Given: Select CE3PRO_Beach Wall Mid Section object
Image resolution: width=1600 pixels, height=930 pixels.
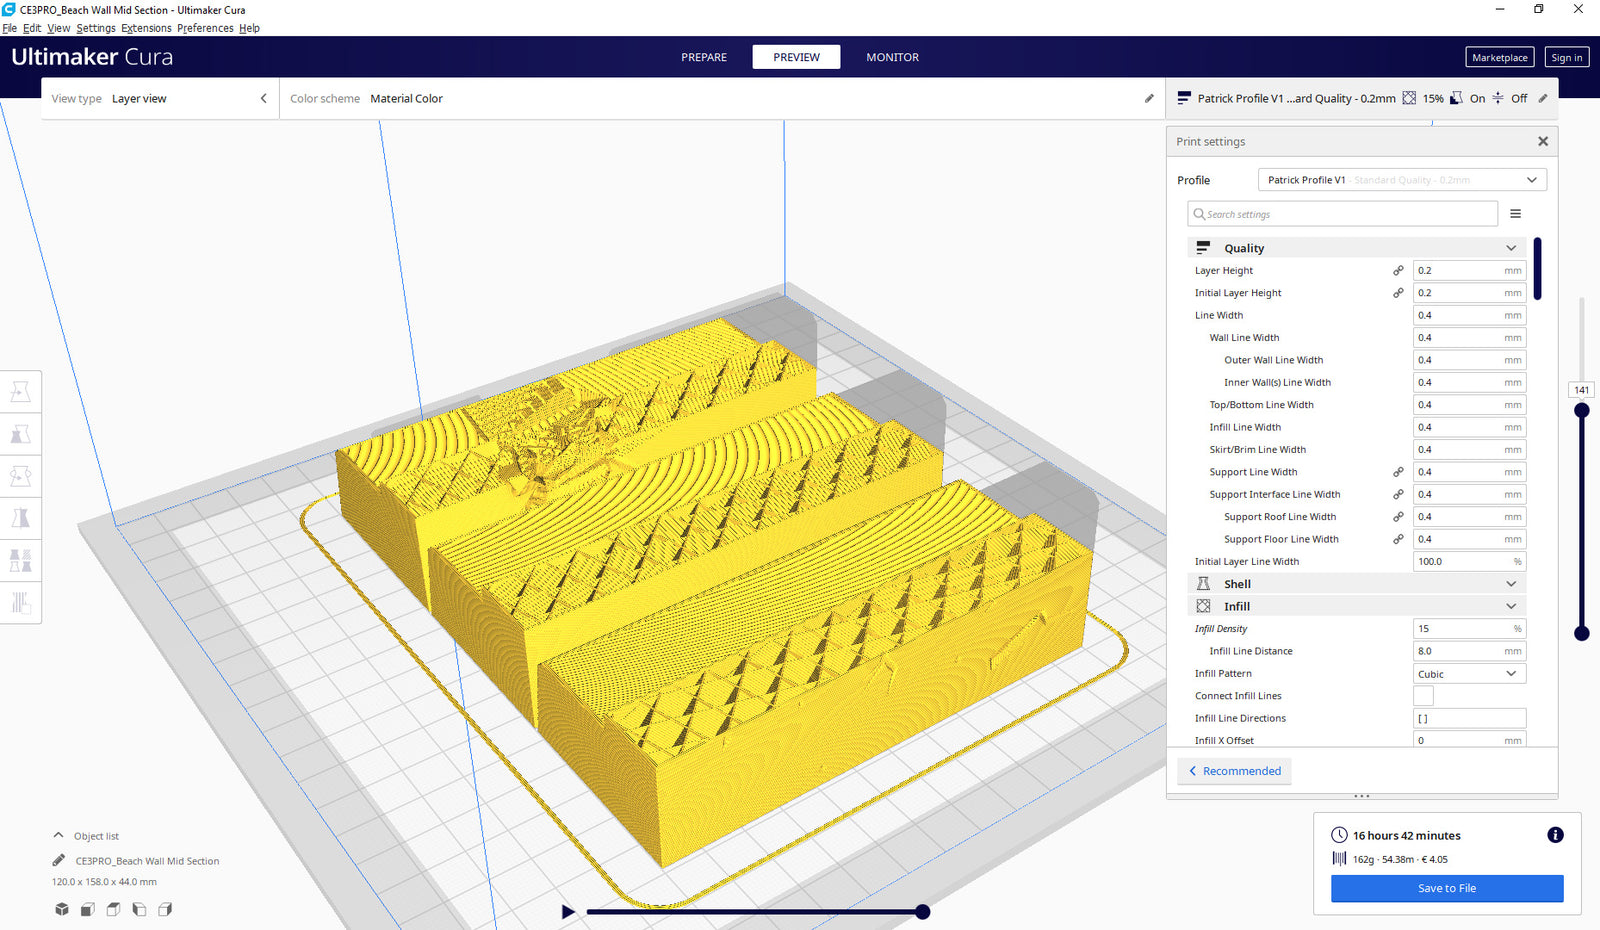Looking at the screenshot, I should click(x=147, y=861).
